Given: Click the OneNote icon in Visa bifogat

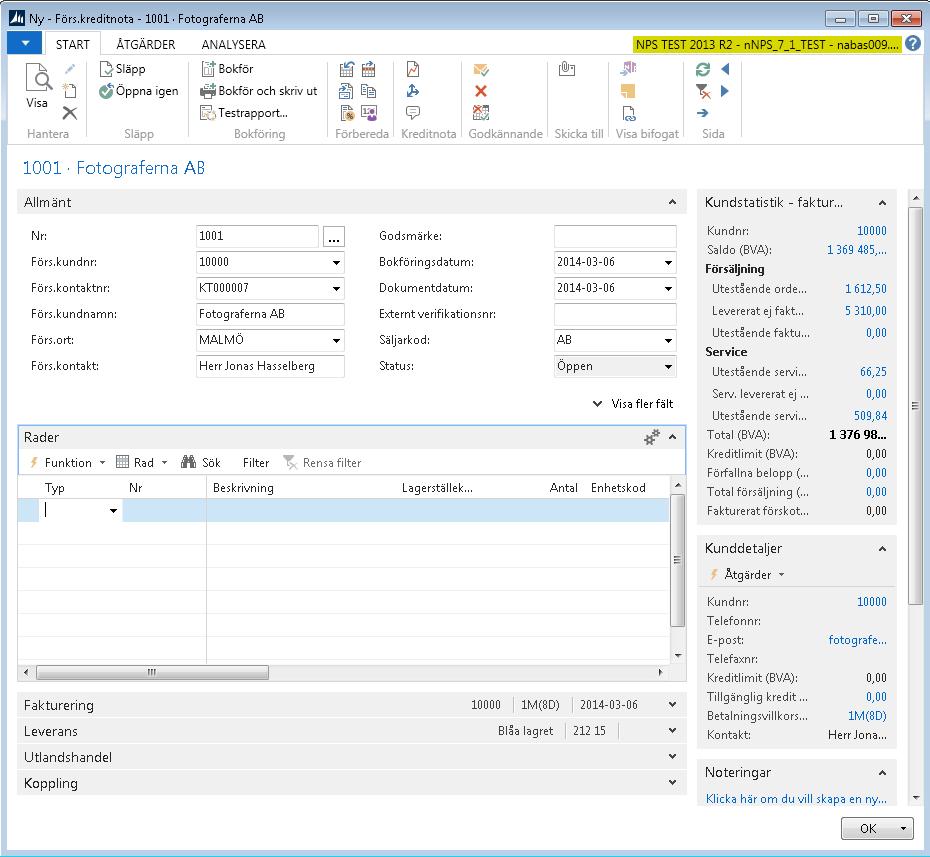Looking at the screenshot, I should [628, 69].
